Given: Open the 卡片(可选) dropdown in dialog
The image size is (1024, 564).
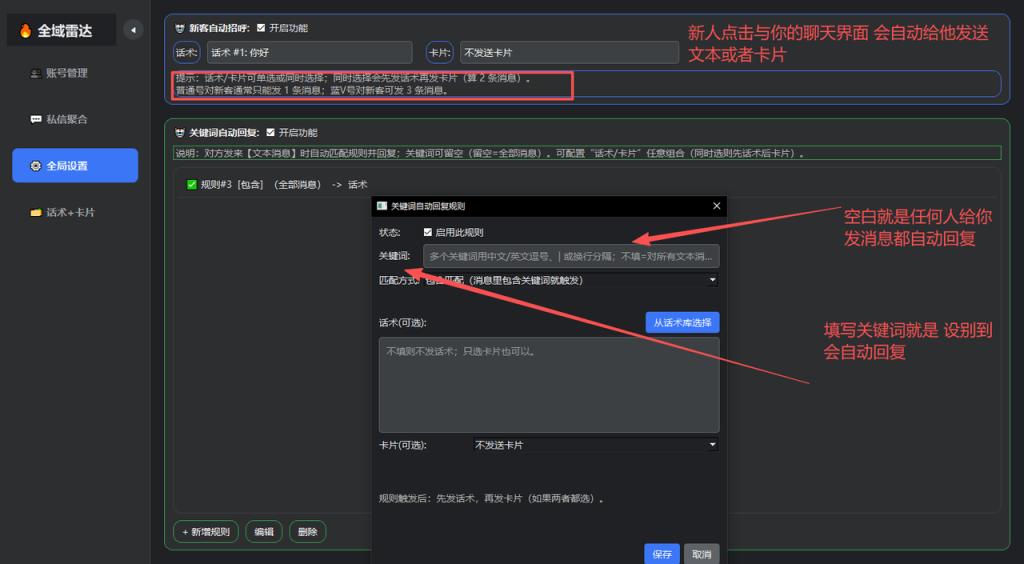Looking at the screenshot, I should pos(595,445).
